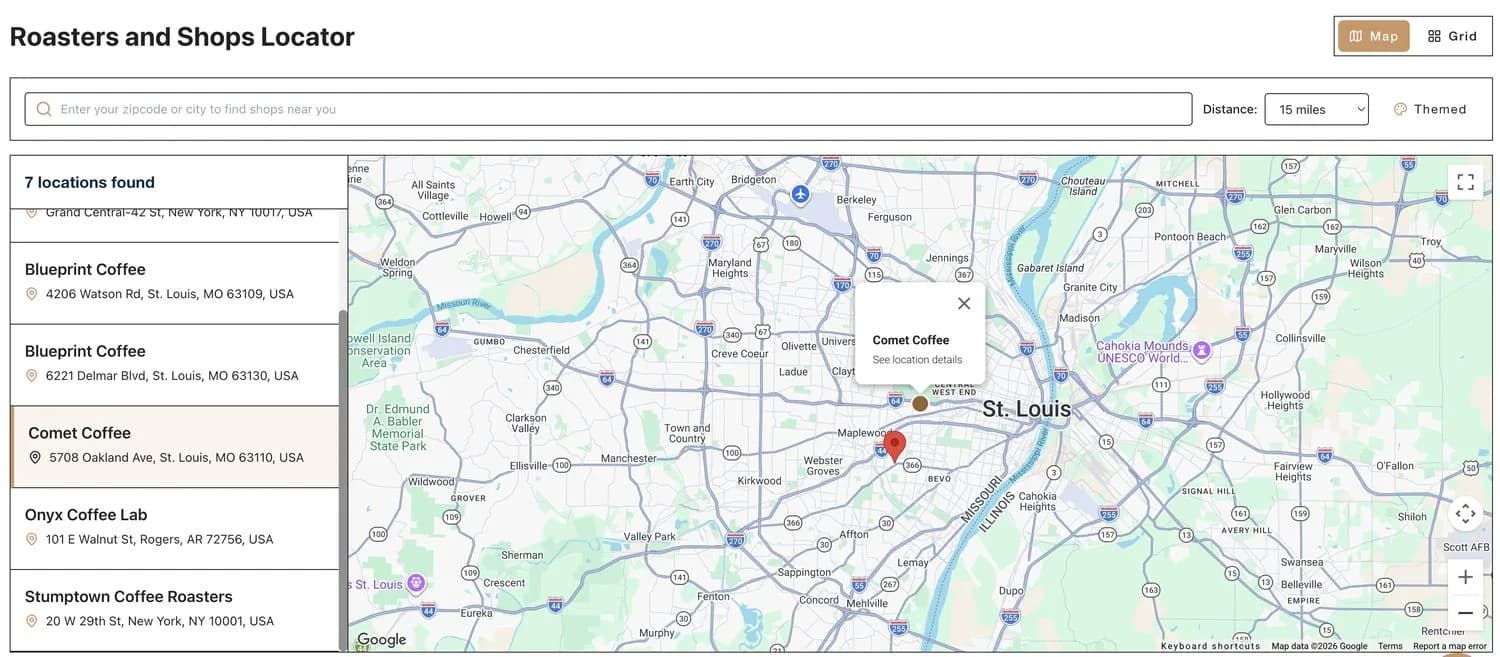The width and height of the screenshot is (1500, 657).
Task: Focus the zipcode or city search field
Action: coord(608,109)
